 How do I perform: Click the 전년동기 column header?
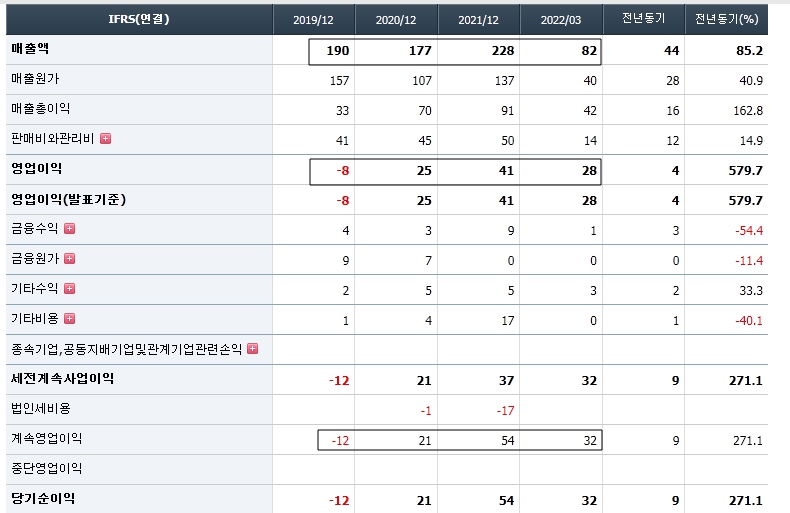643,19
